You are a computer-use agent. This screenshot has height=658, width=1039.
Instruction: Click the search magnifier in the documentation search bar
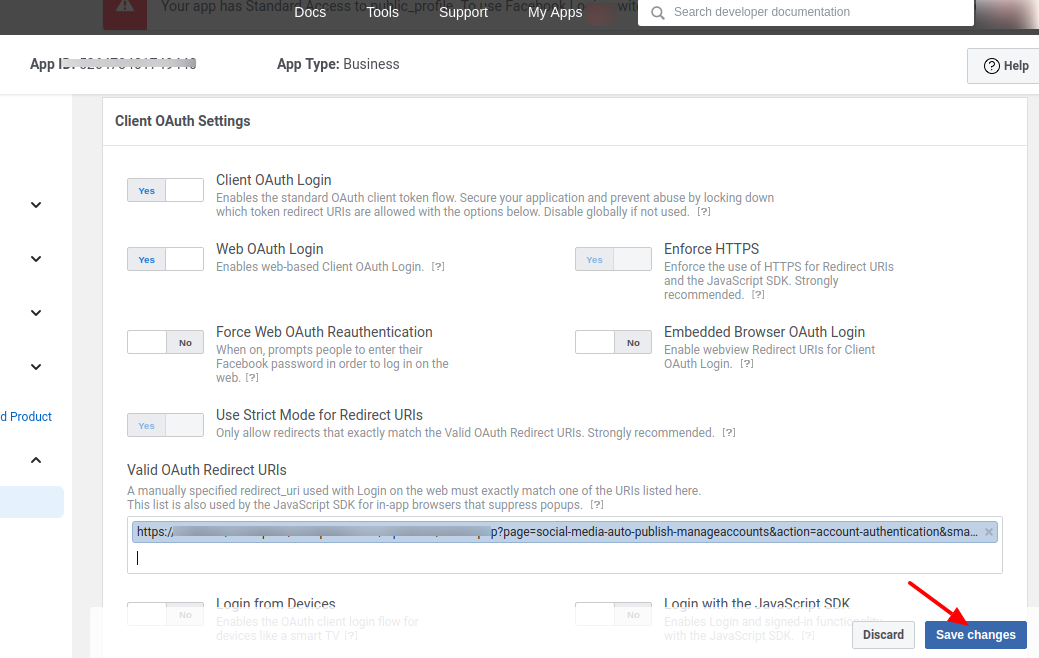pyautogui.click(x=657, y=13)
